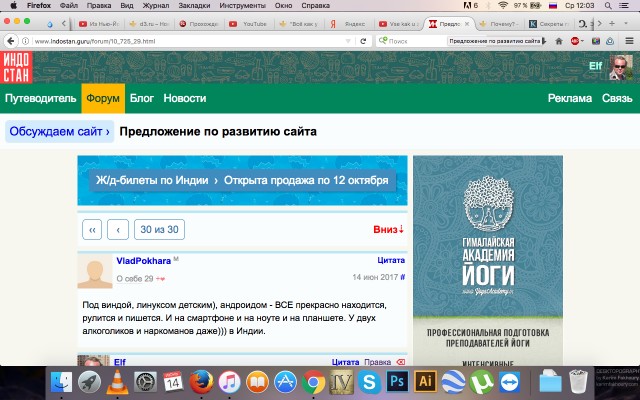
Task: Open the Форум navigation tab
Action: coord(103,99)
